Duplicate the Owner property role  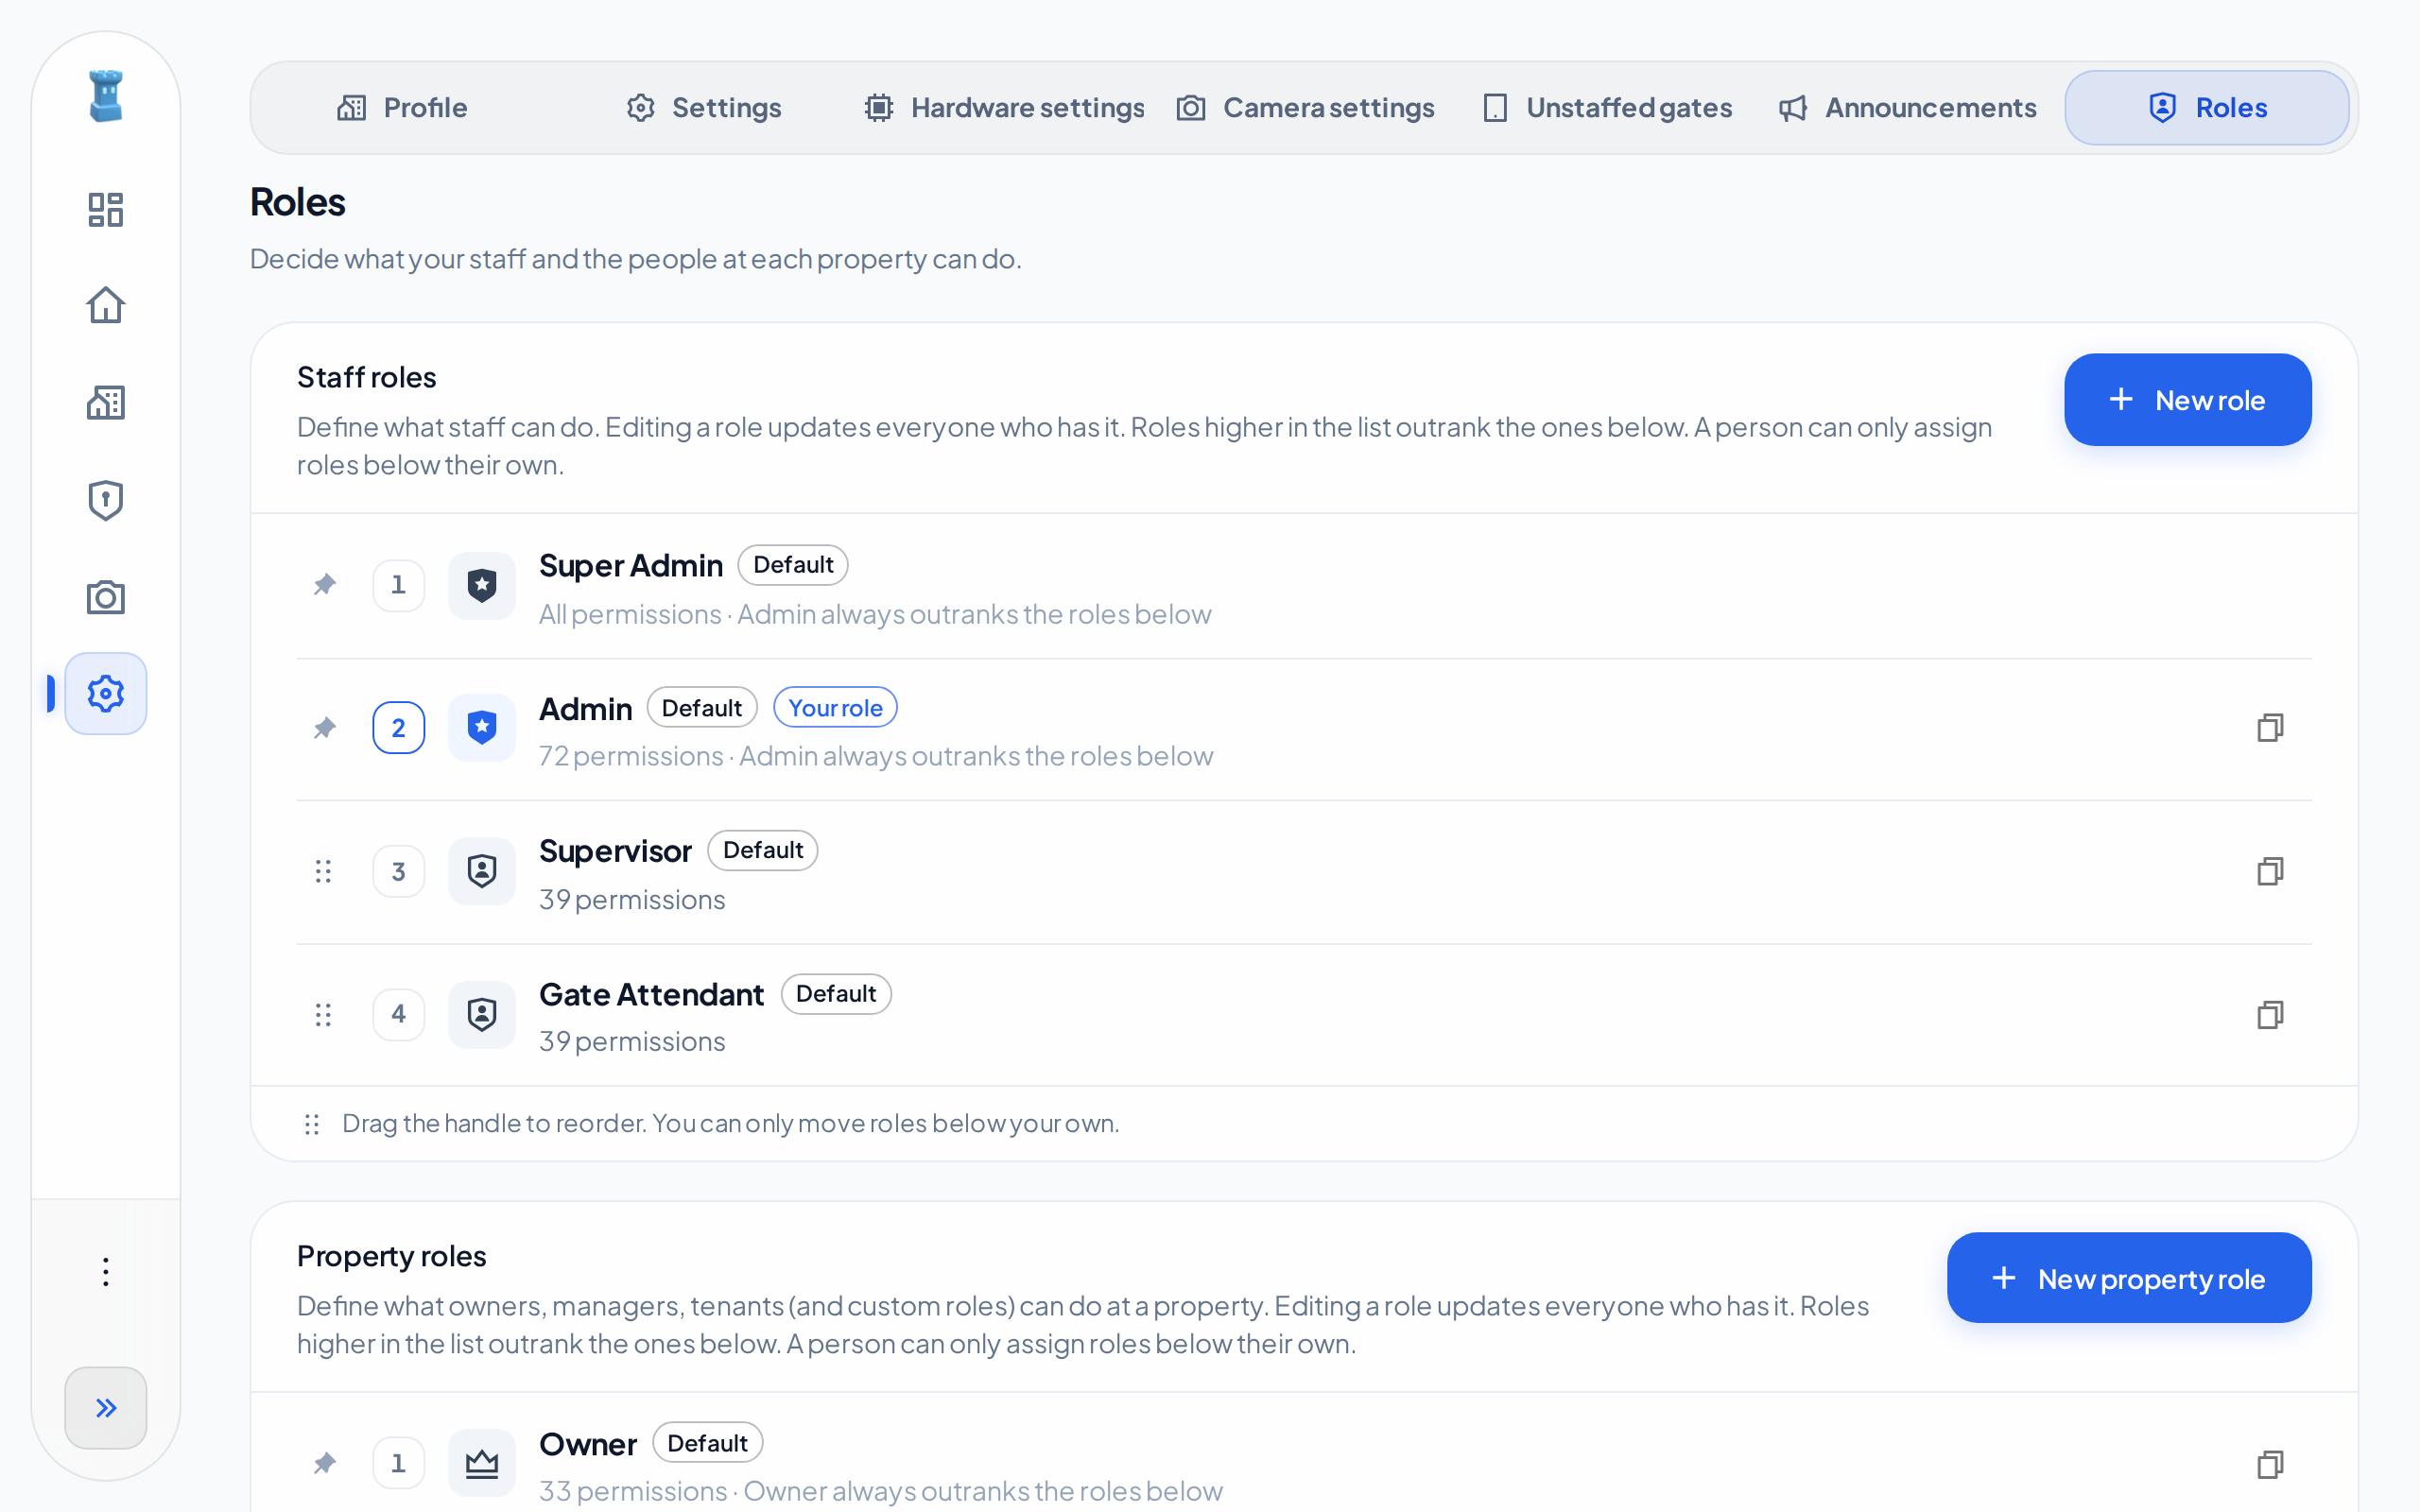[2269, 1464]
